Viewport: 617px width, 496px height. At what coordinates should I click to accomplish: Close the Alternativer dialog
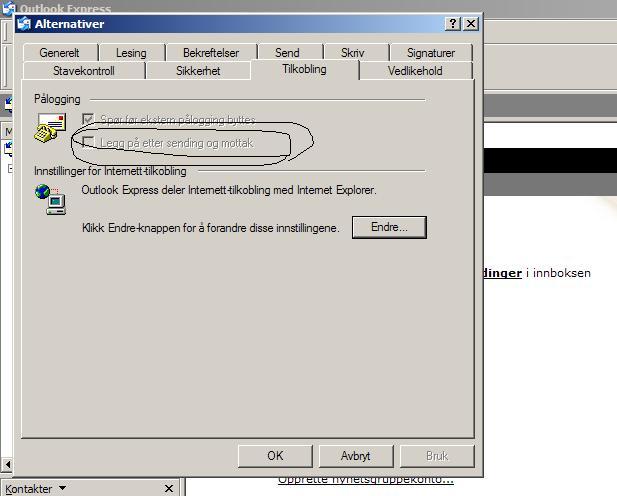471,24
